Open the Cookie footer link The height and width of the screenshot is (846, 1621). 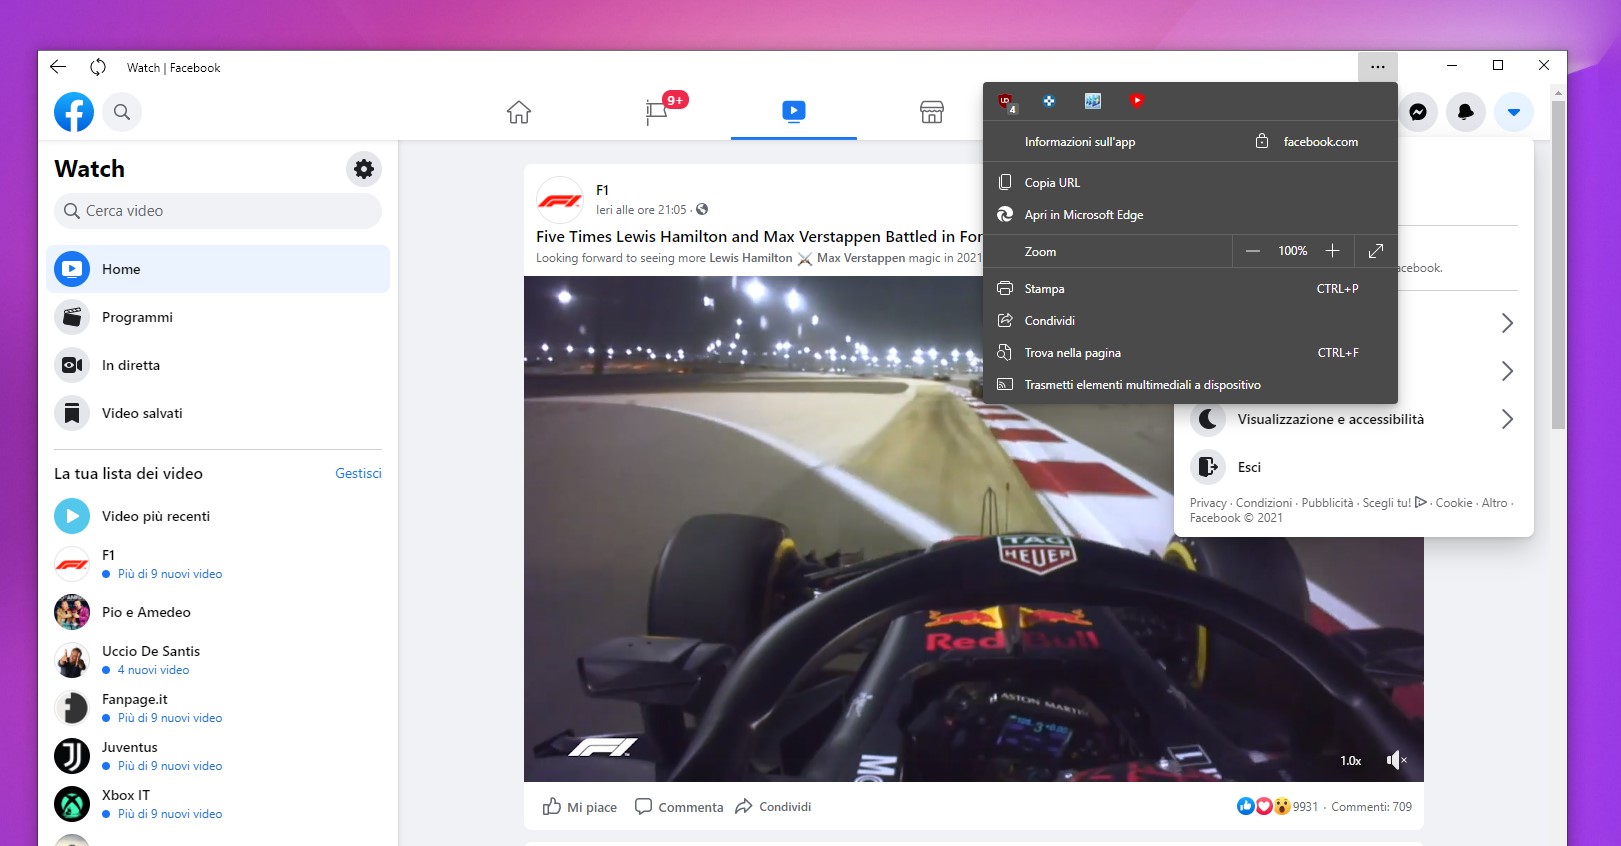1454,503
